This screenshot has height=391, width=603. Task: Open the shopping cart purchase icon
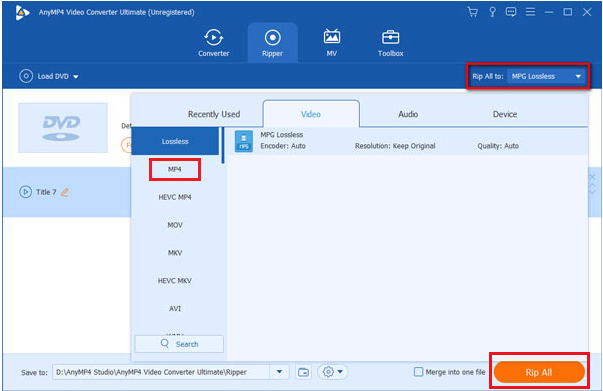point(473,12)
